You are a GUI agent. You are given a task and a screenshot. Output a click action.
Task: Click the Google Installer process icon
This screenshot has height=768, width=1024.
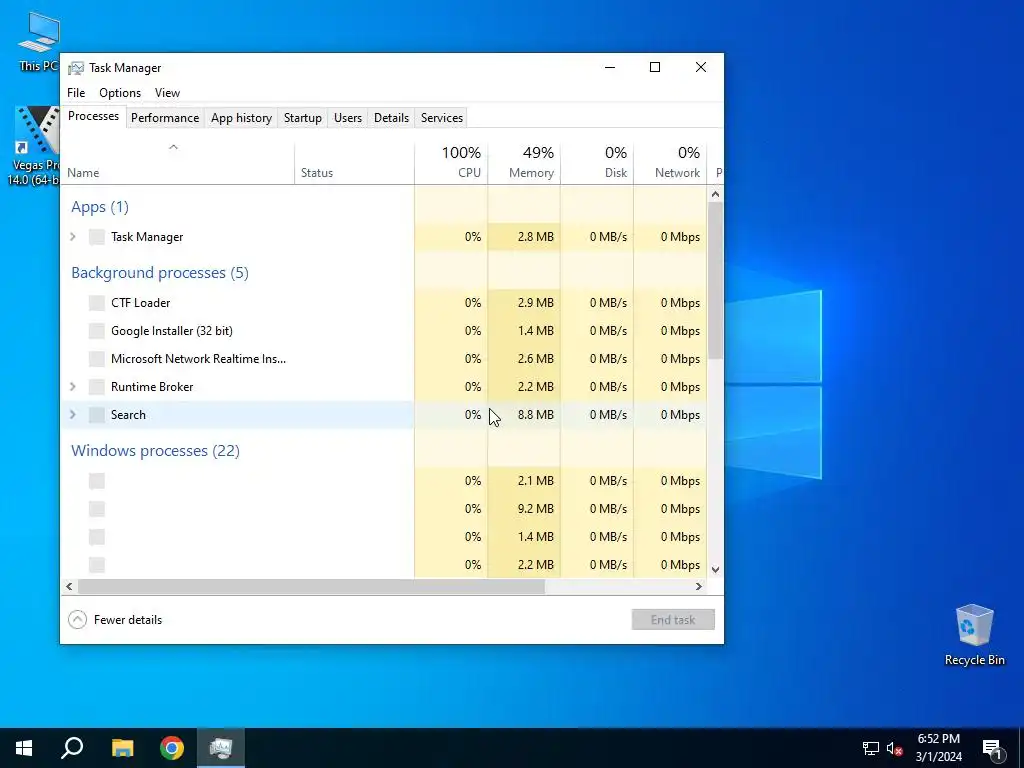point(97,331)
